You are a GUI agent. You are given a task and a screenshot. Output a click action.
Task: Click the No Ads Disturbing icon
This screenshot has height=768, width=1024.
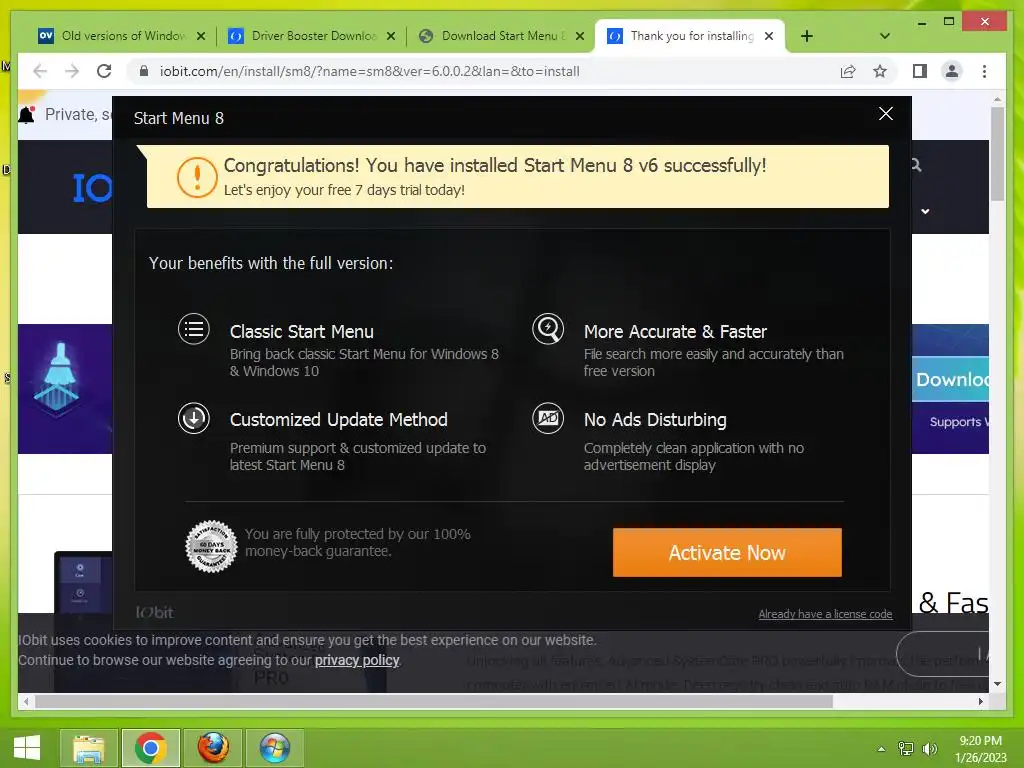click(x=548, y=418)
